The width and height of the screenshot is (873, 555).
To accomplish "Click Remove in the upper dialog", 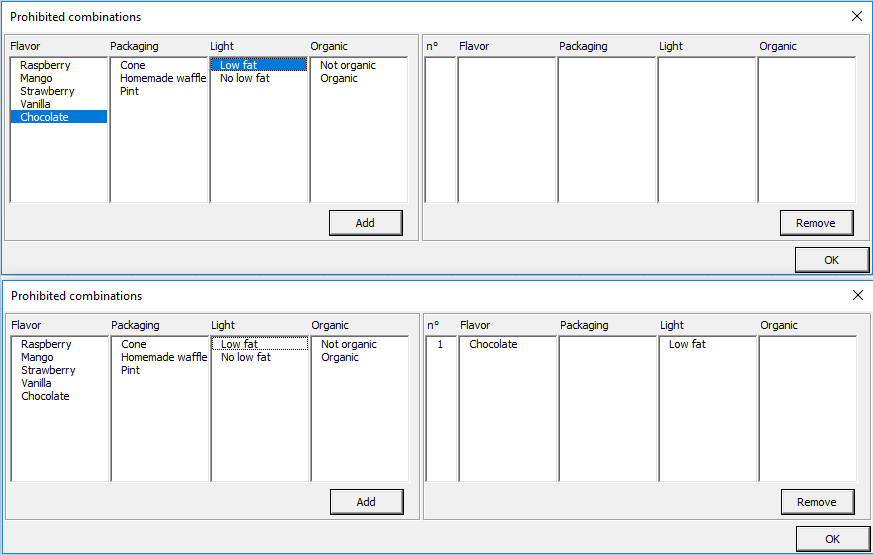I will pos(816,223).
